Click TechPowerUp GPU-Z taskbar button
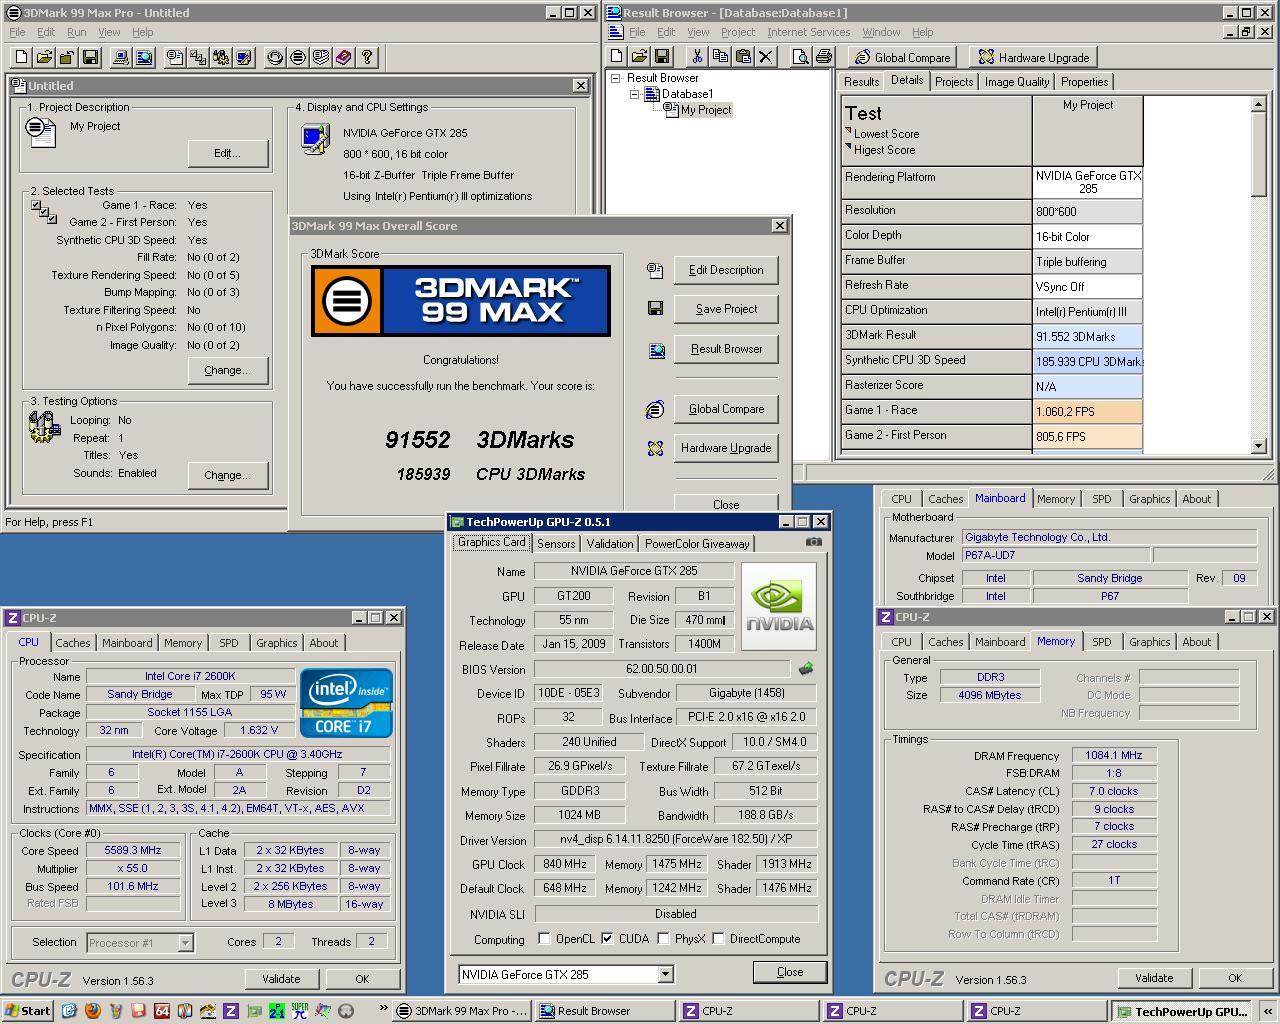Viewport: 1280px width, 1024px height. pos(1181,1011)
